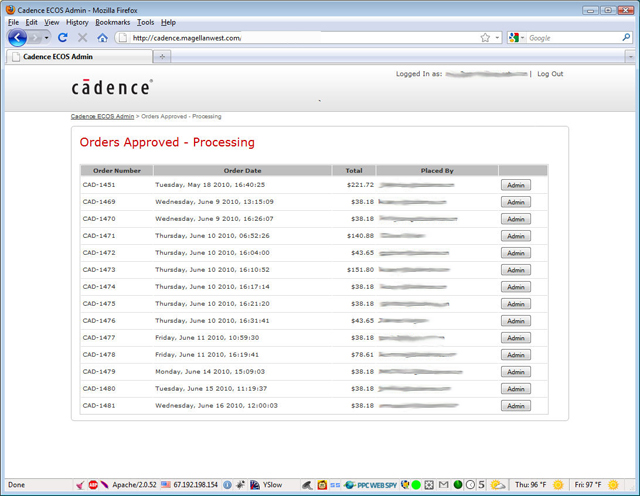Click Admin button for order CAD-1479

(516, 372)
